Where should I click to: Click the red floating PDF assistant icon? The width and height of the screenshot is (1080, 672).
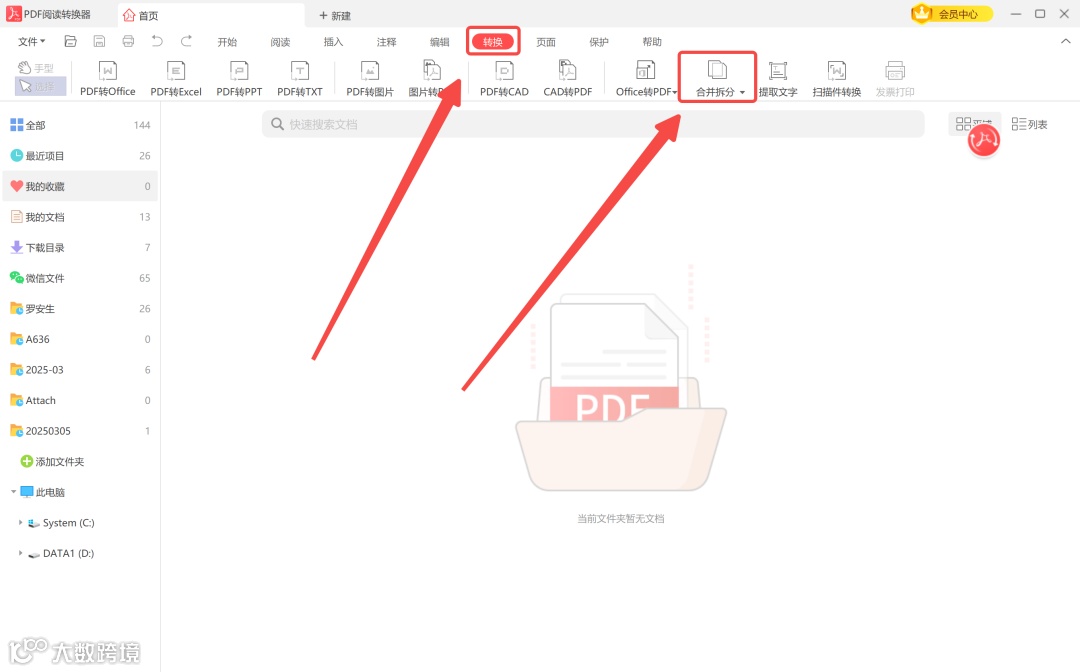click(984, 140)
